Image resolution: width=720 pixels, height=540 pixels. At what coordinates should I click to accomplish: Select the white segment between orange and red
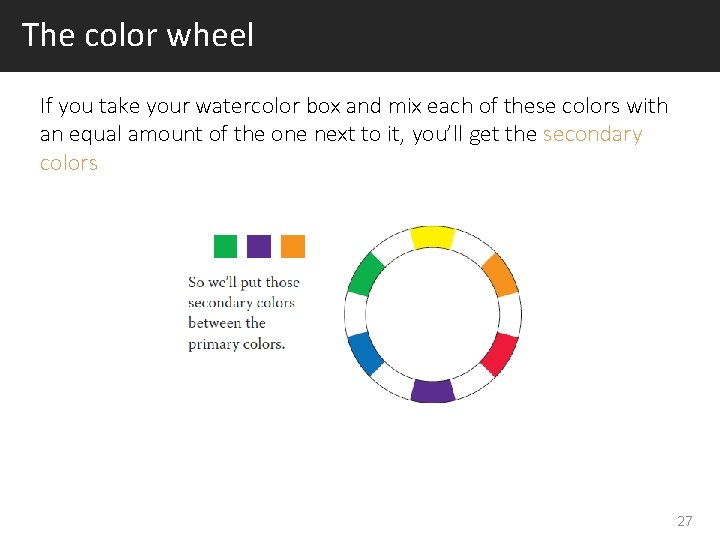(x=511, y=314)
